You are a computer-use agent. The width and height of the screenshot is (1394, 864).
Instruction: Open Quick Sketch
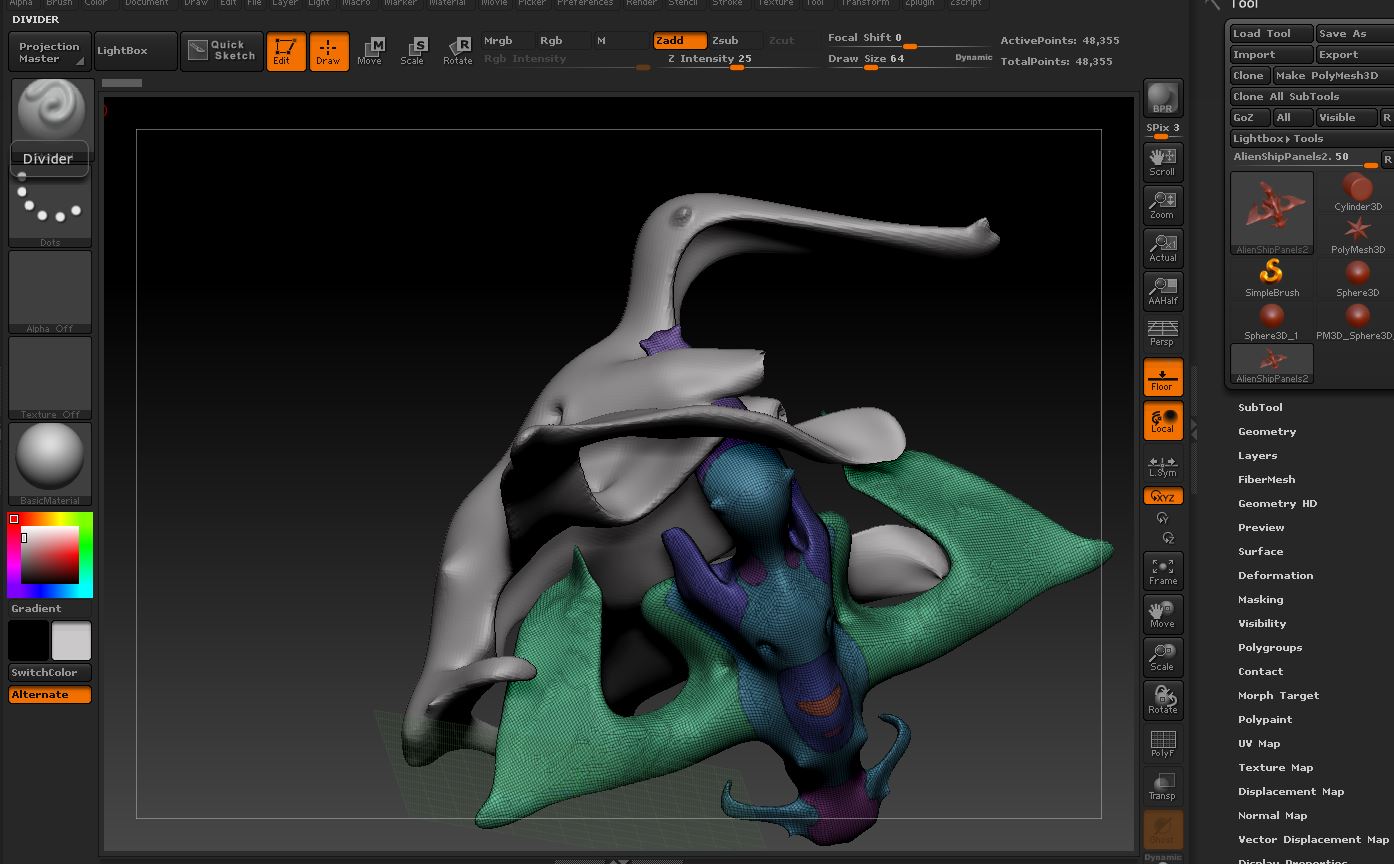click(222, 51)
